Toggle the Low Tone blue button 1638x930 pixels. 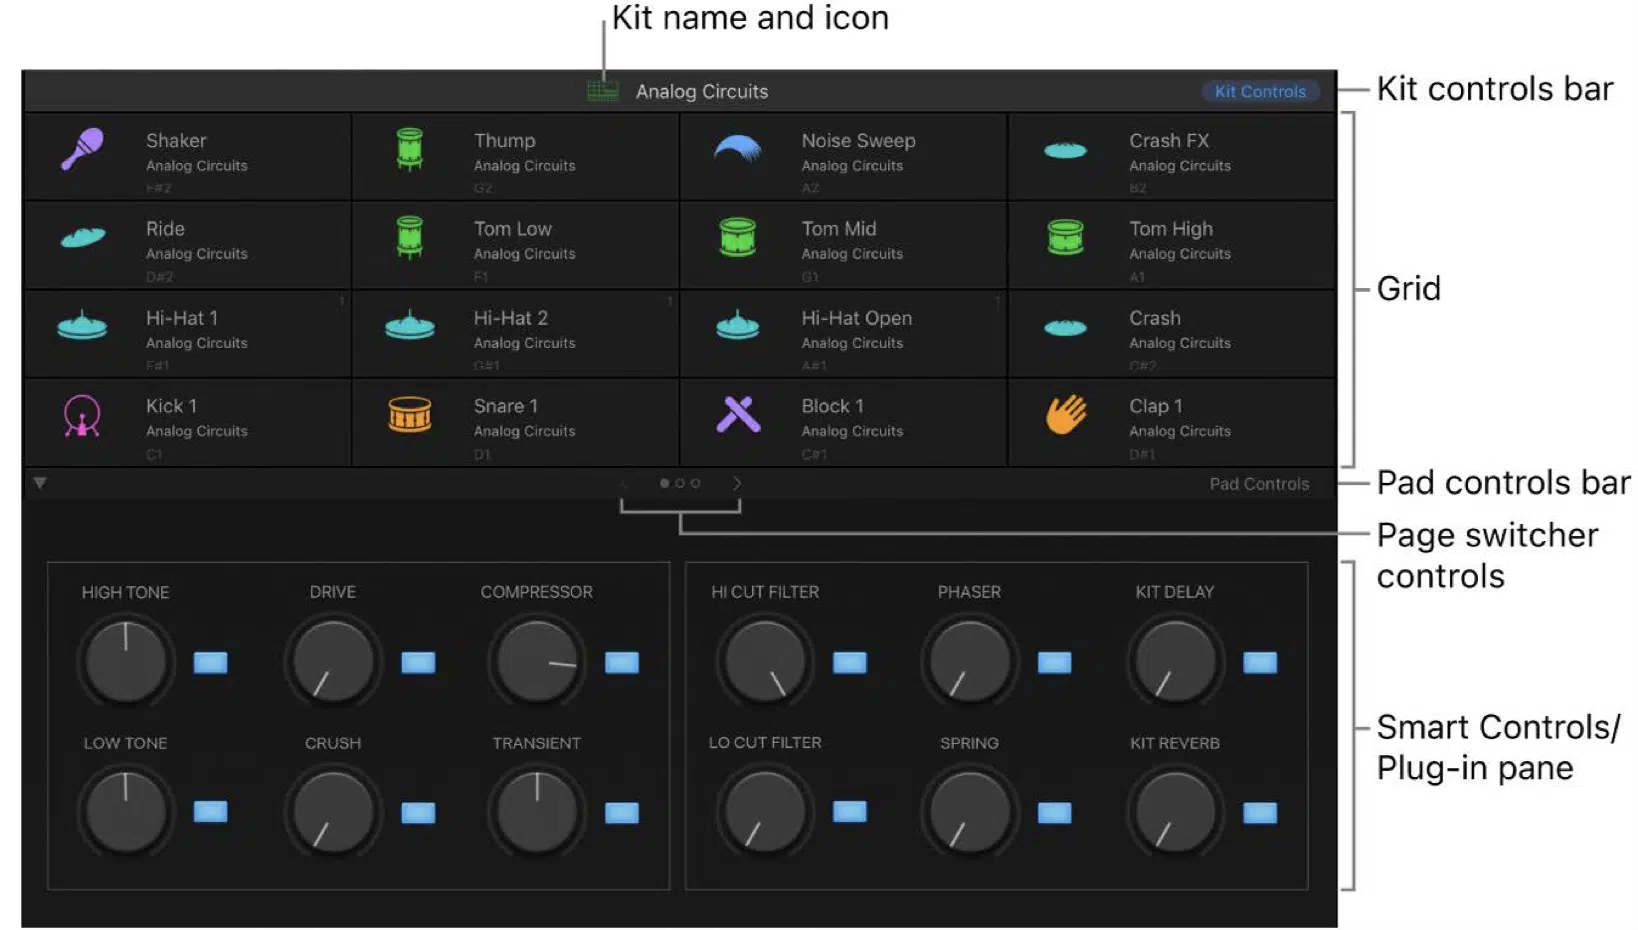210,811
